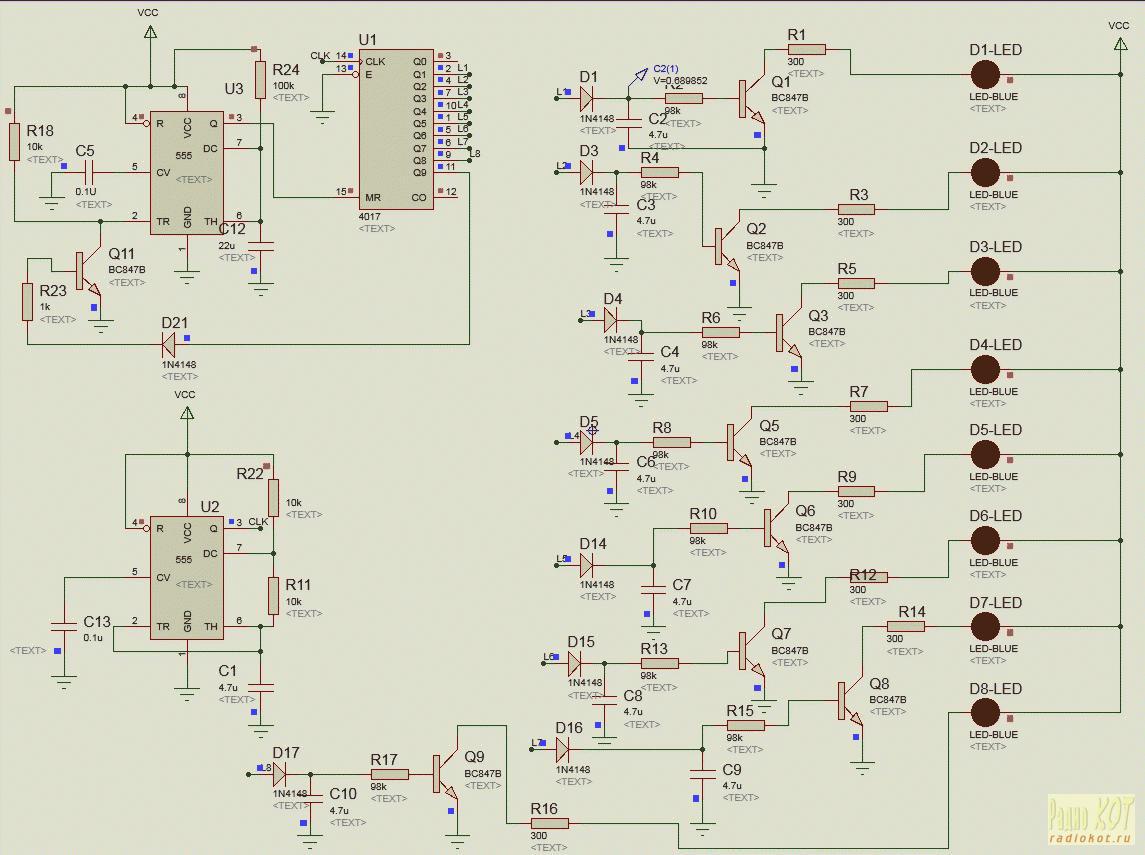Select the D4-LED blue LED symbol
The width and height of the screenshot is (1145, 855).
tap(985, 370)
